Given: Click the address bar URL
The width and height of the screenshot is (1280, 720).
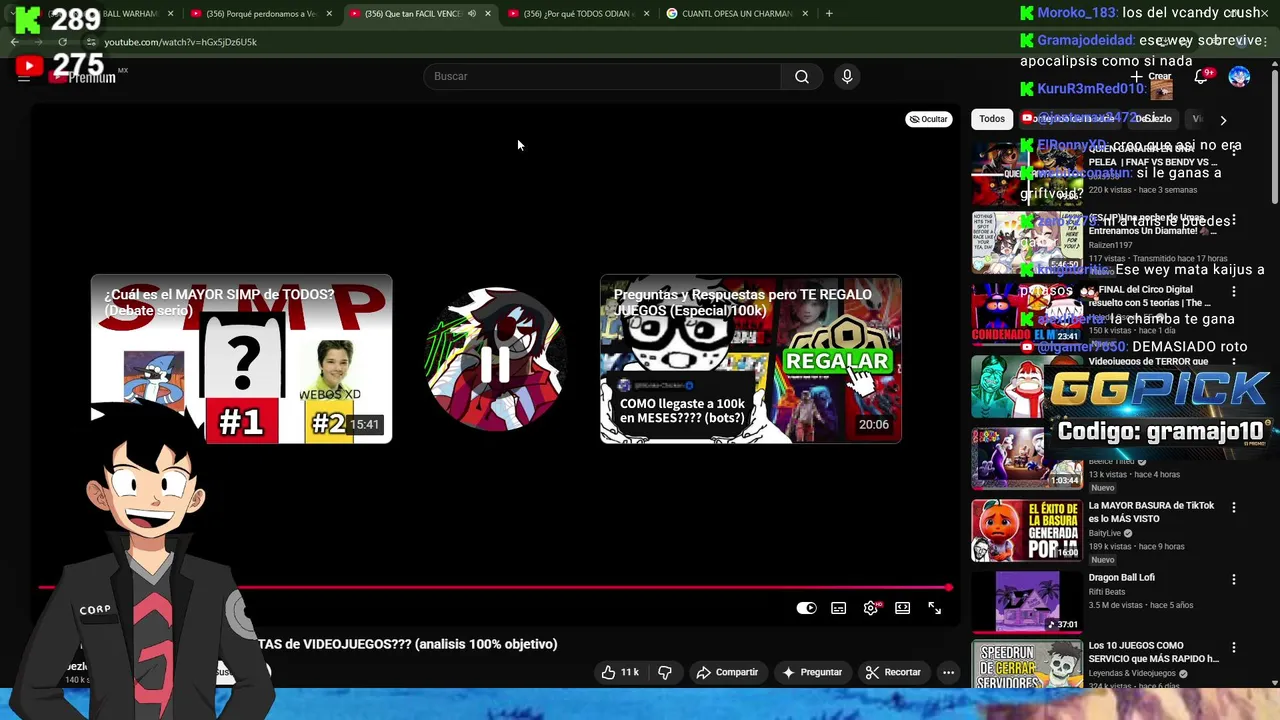Looking at the screenshot, I should point(181,42).
